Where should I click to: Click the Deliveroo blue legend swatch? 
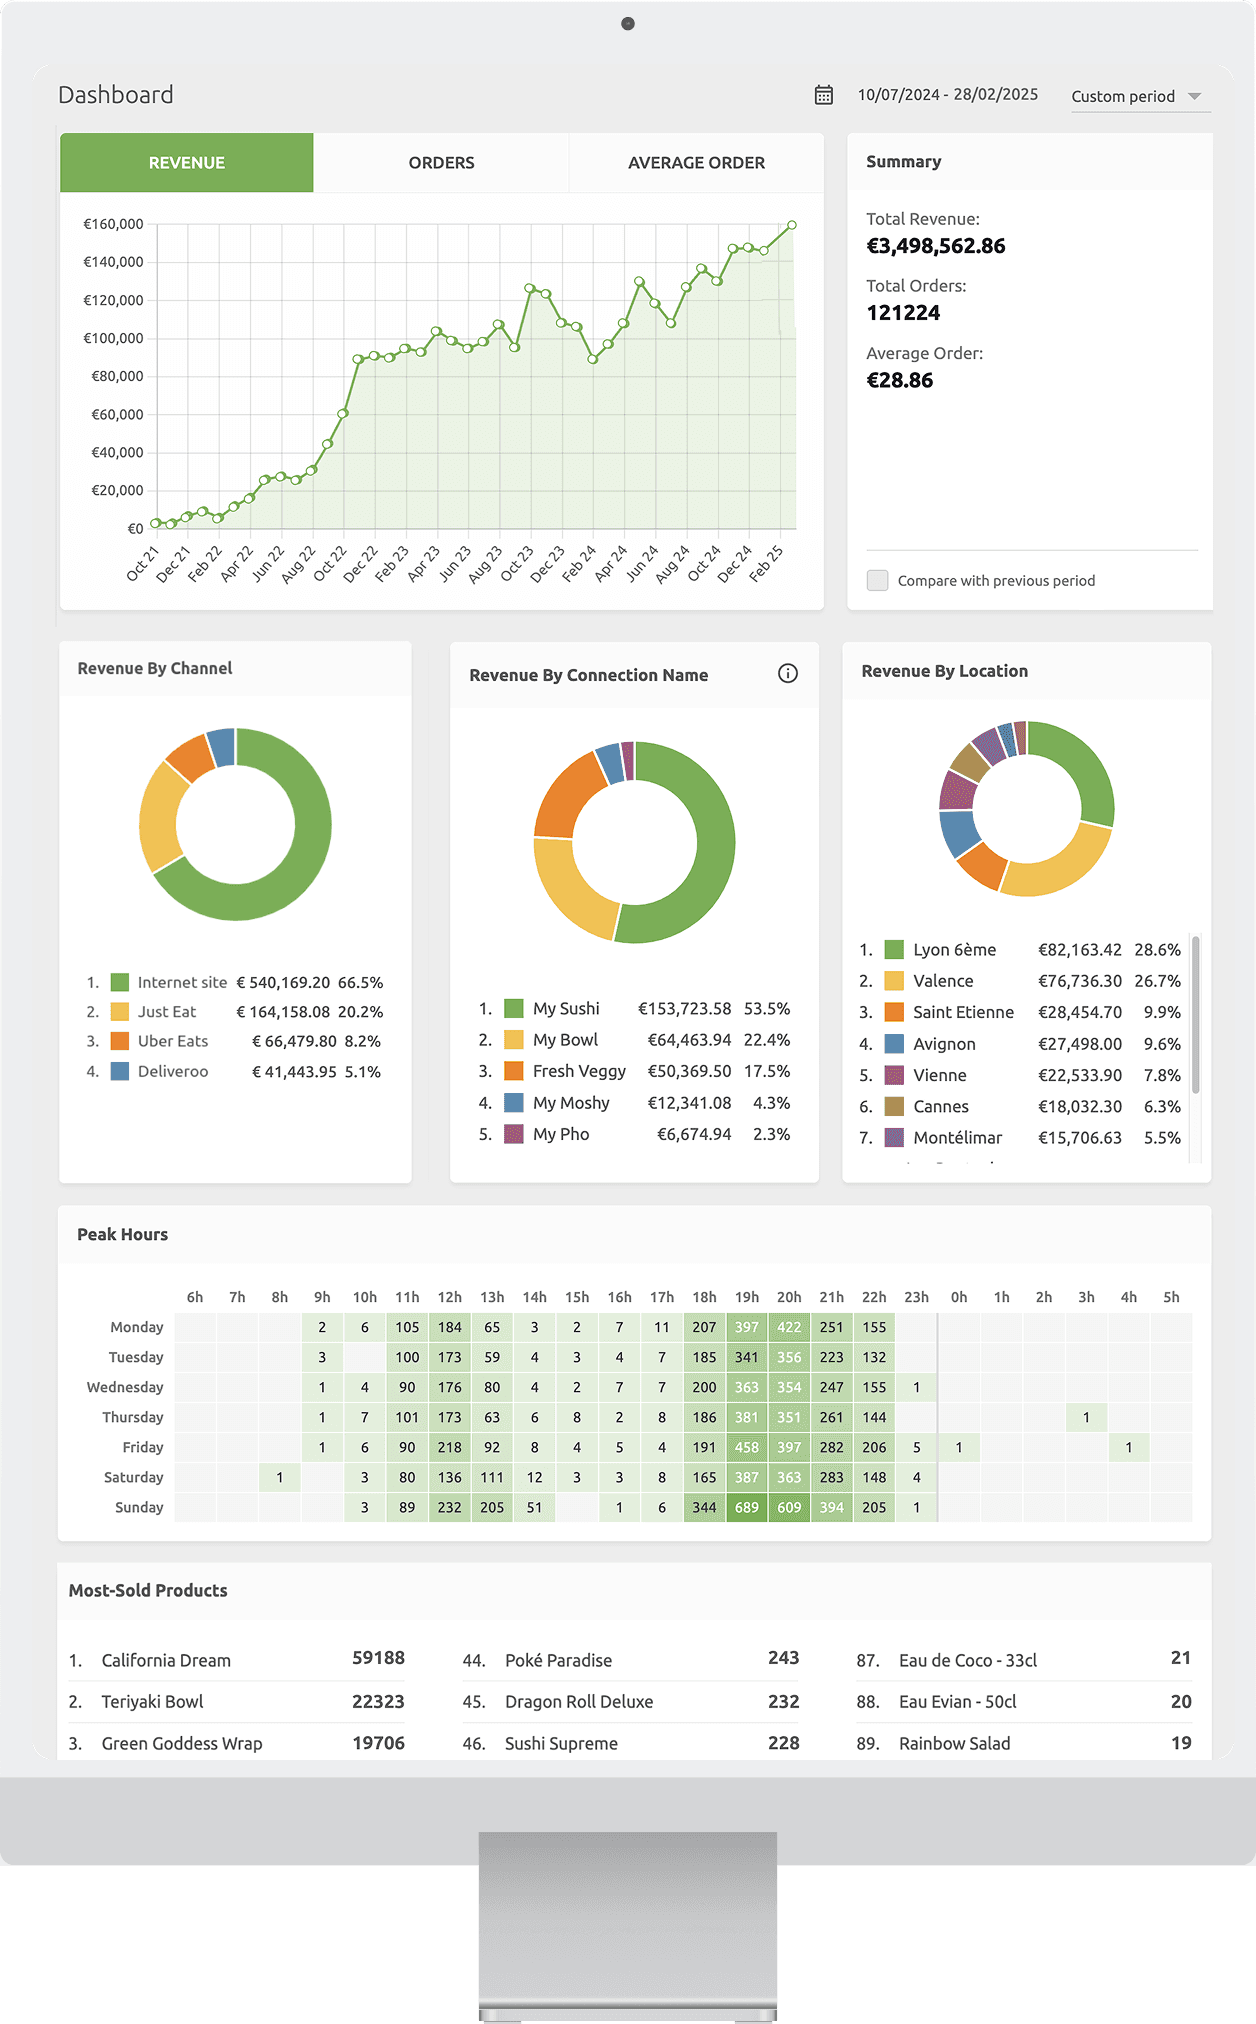[120, 1071]
